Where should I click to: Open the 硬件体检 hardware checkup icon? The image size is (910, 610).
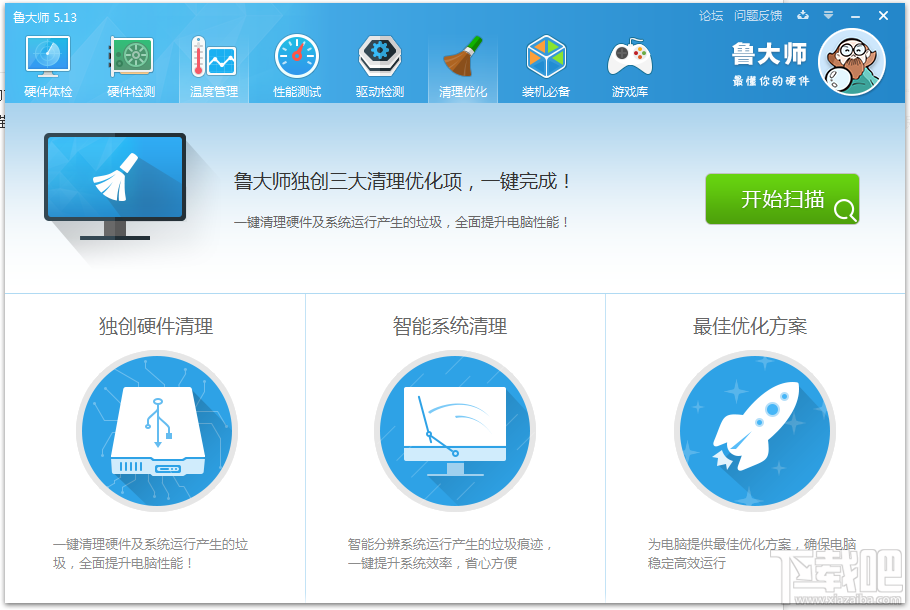point(48,66)
